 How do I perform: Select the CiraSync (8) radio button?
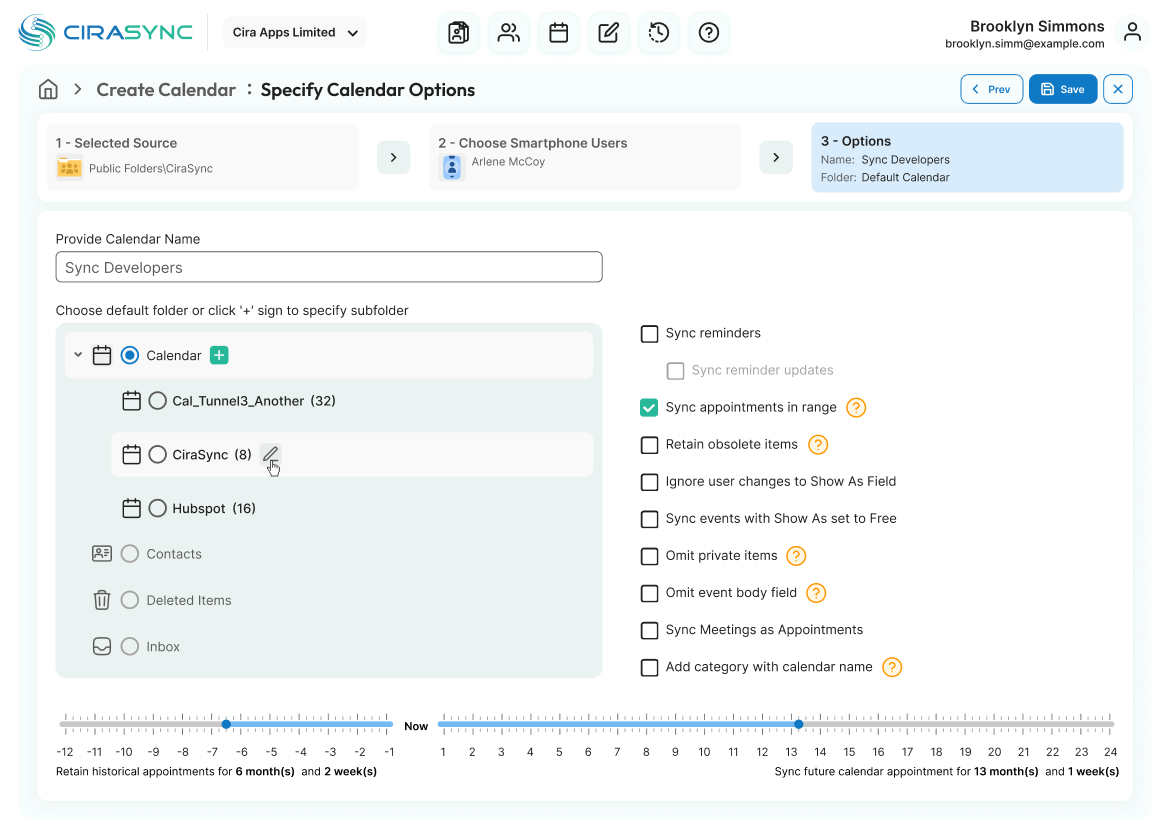coord(157,454)
